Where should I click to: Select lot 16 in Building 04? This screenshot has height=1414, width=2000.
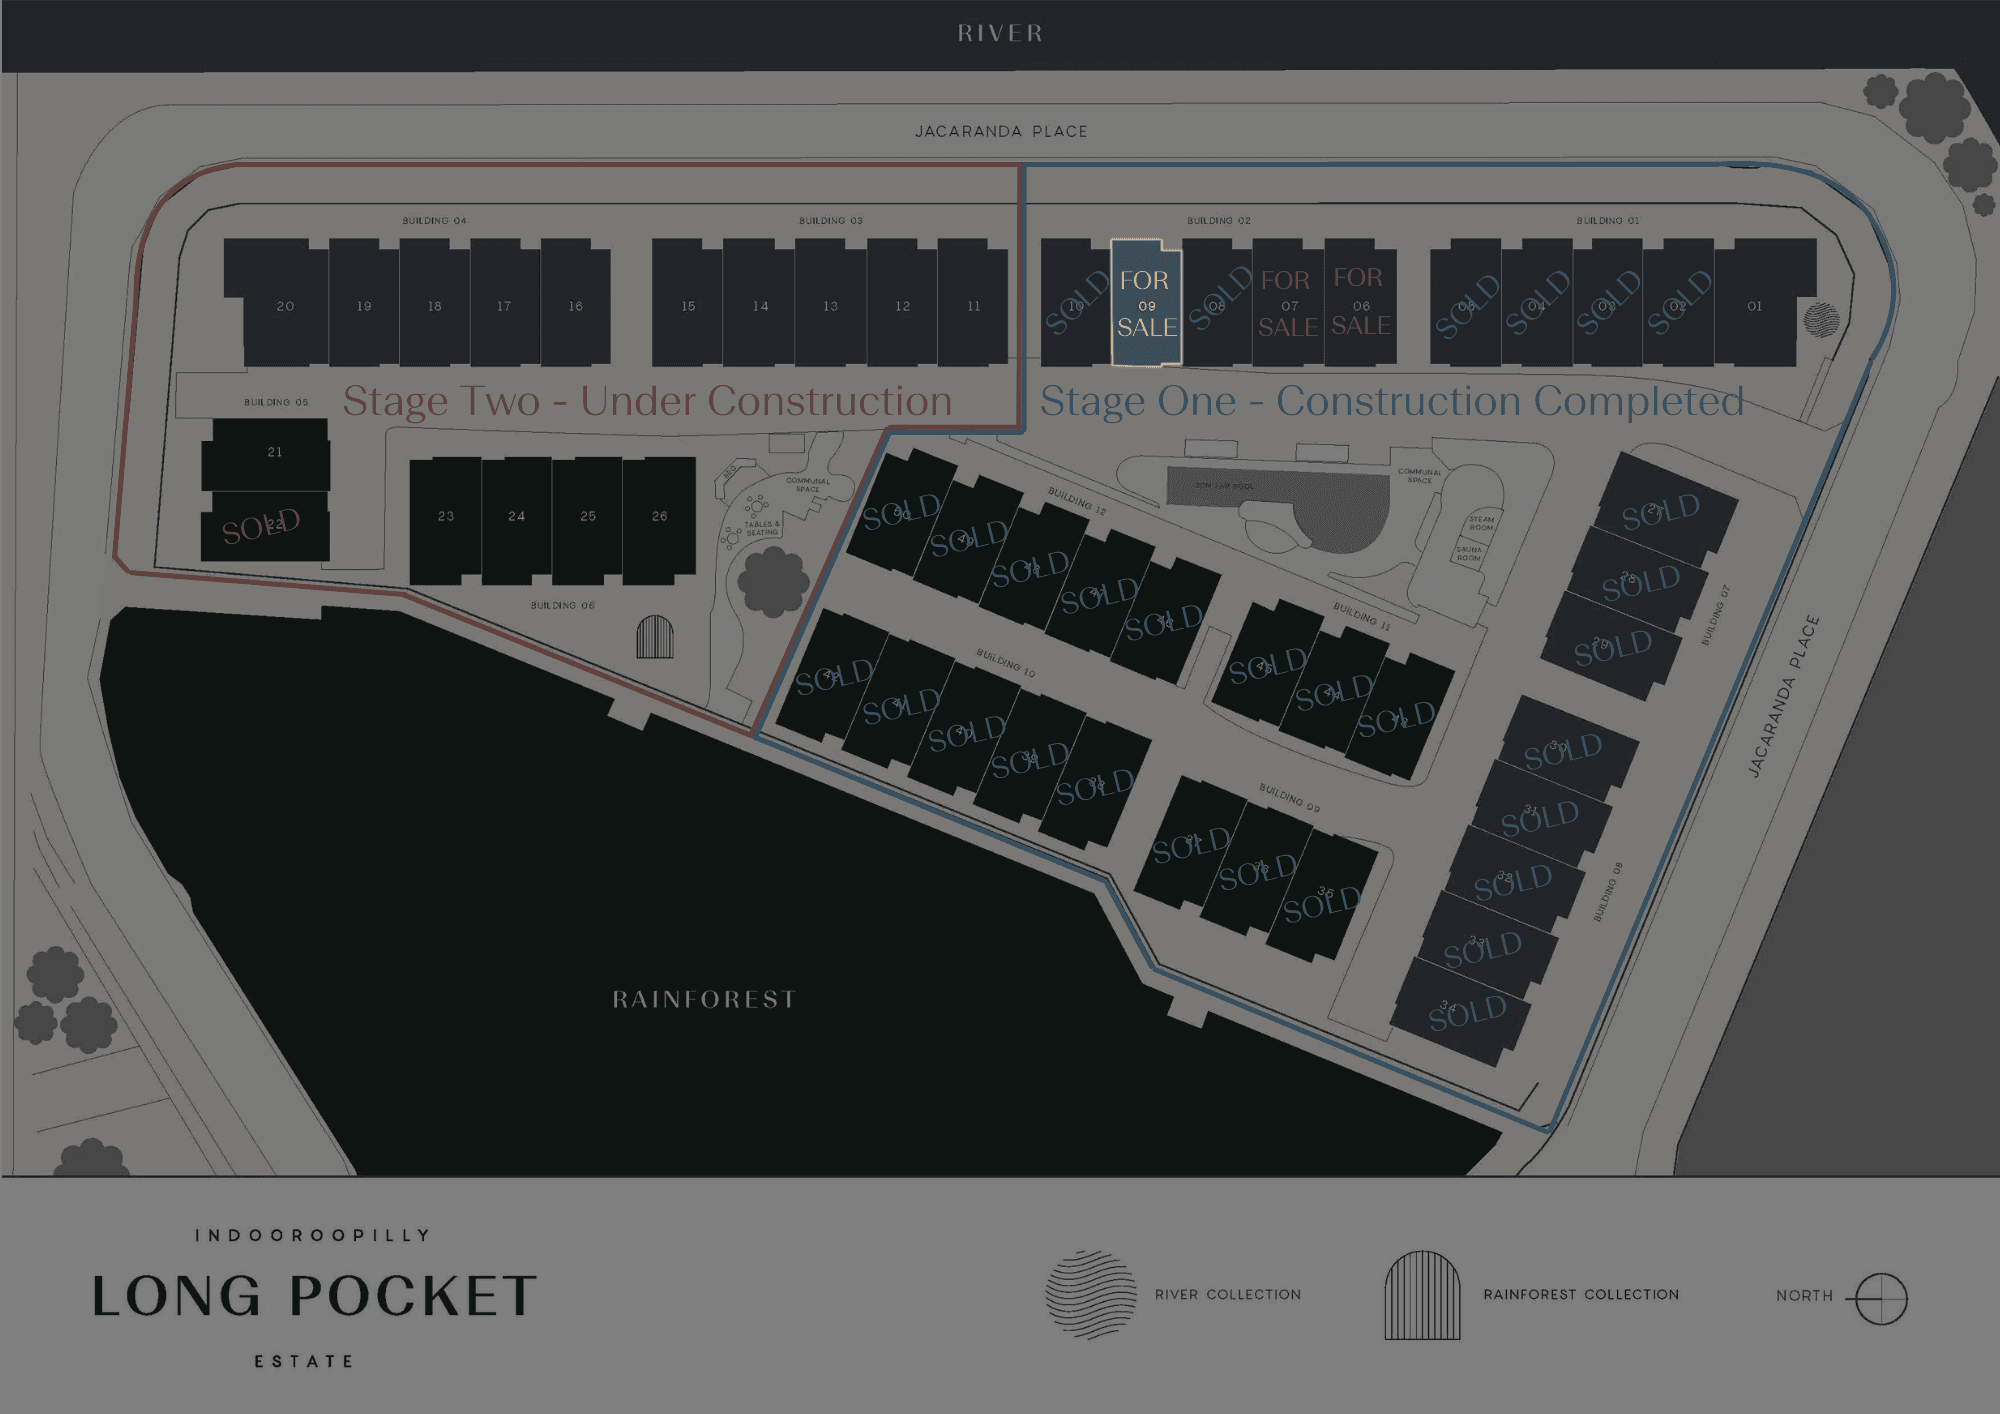[576, 303]
